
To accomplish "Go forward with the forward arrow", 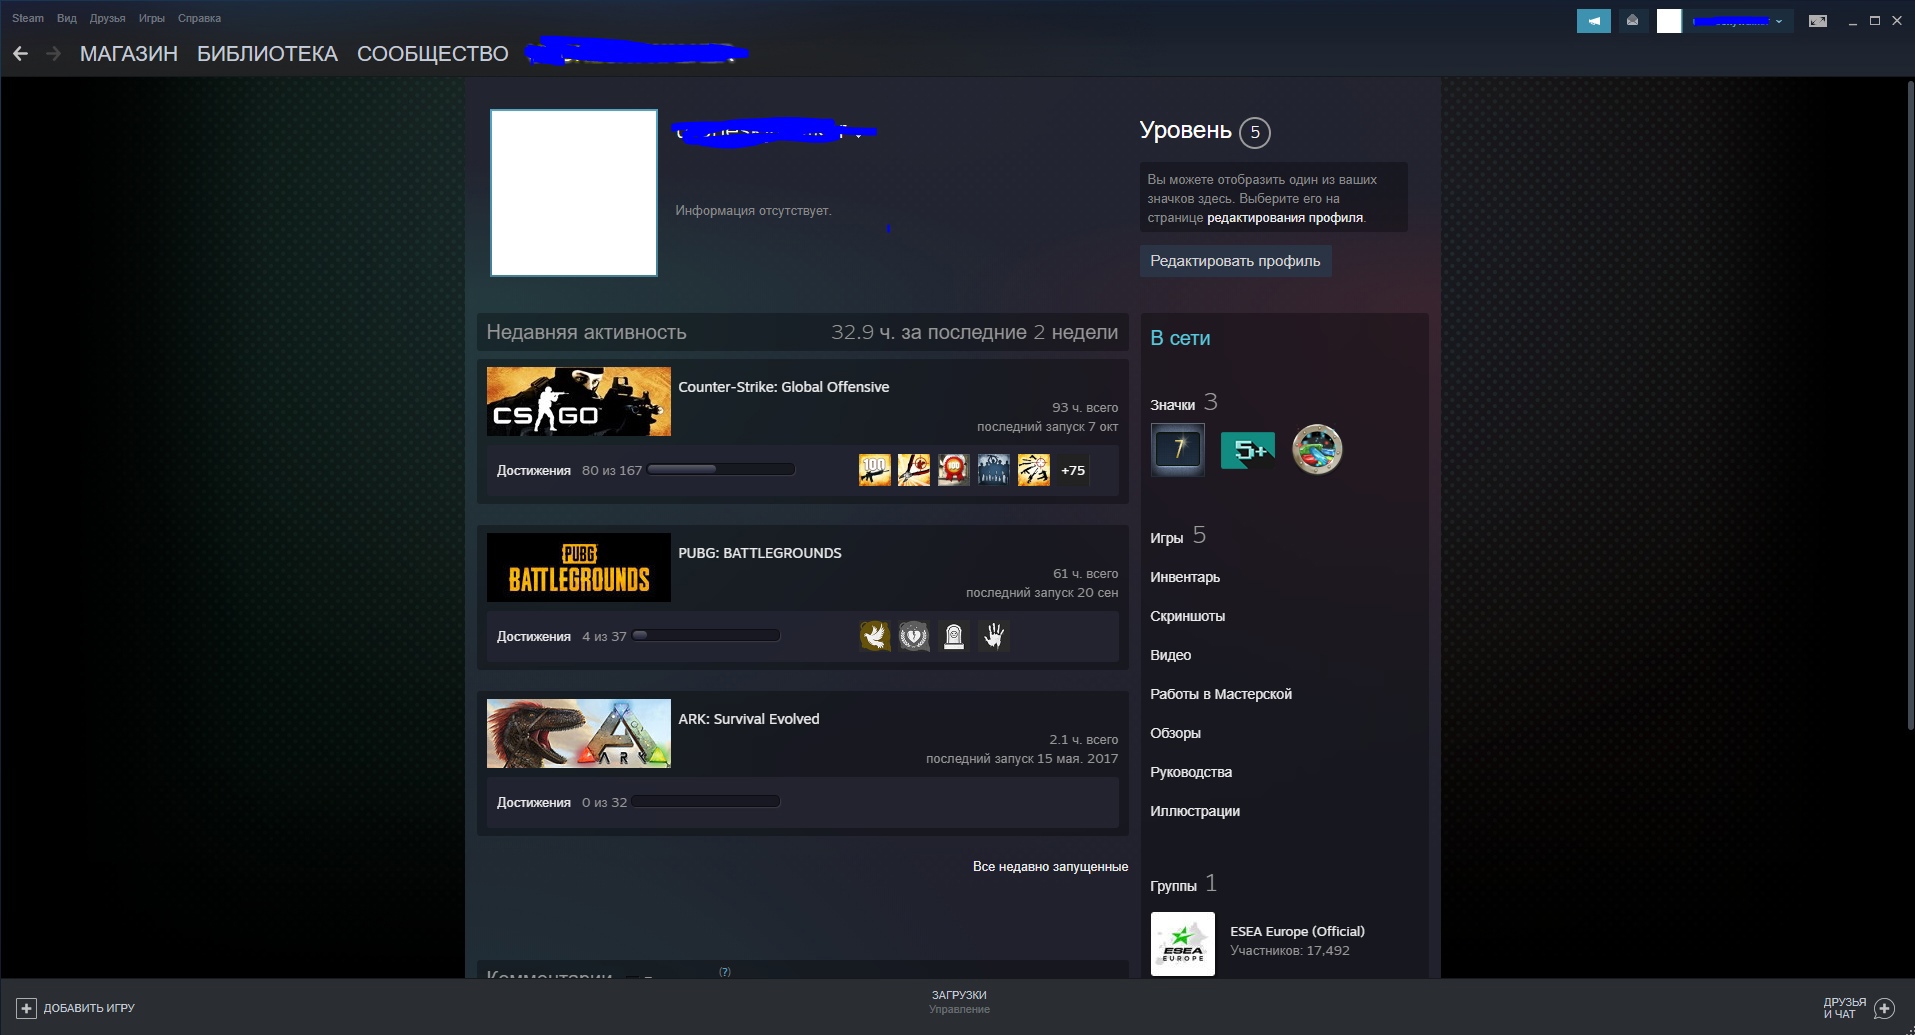I will coord(53,54).
